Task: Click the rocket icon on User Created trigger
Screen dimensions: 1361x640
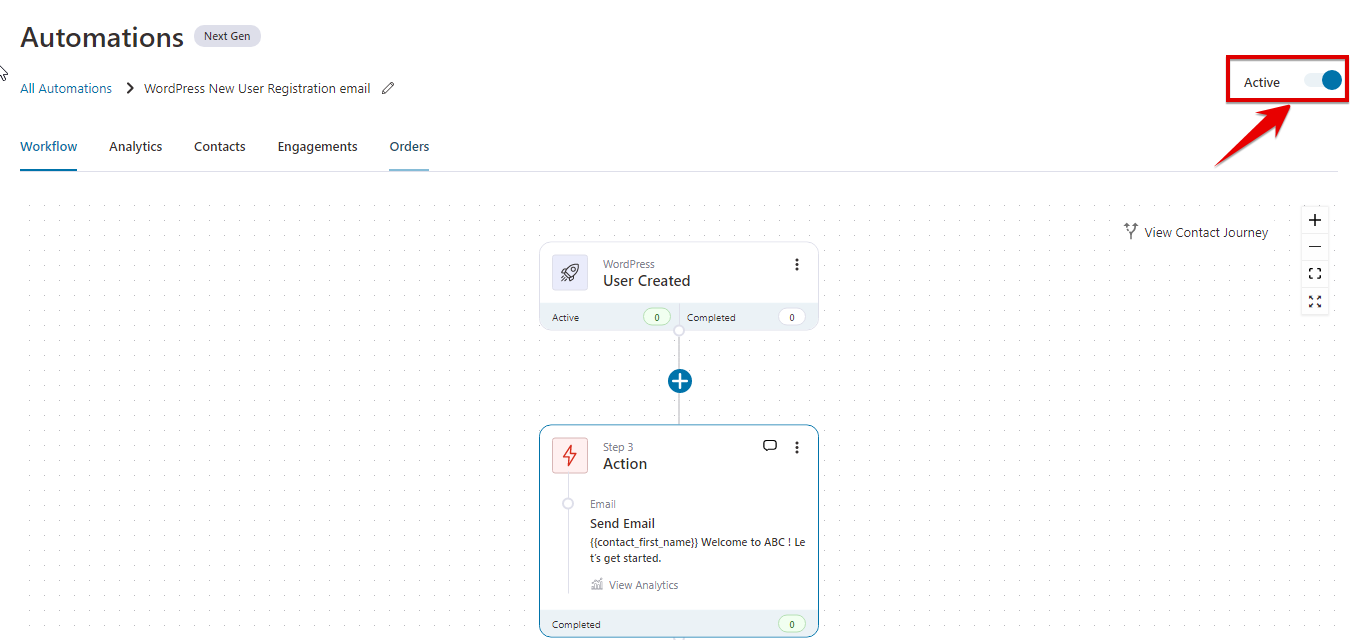Action: pos(570,272)
